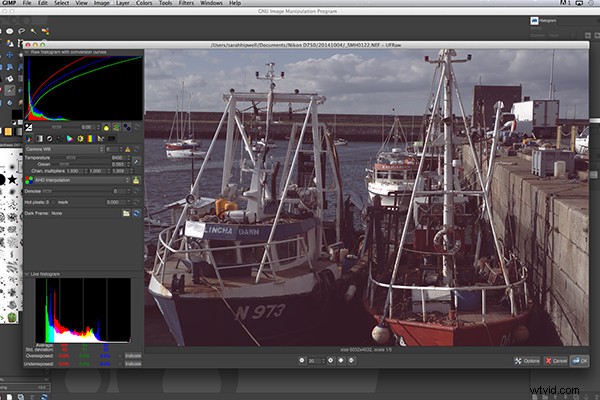
Task: Open the Layer menu
Action: [122, 3]
